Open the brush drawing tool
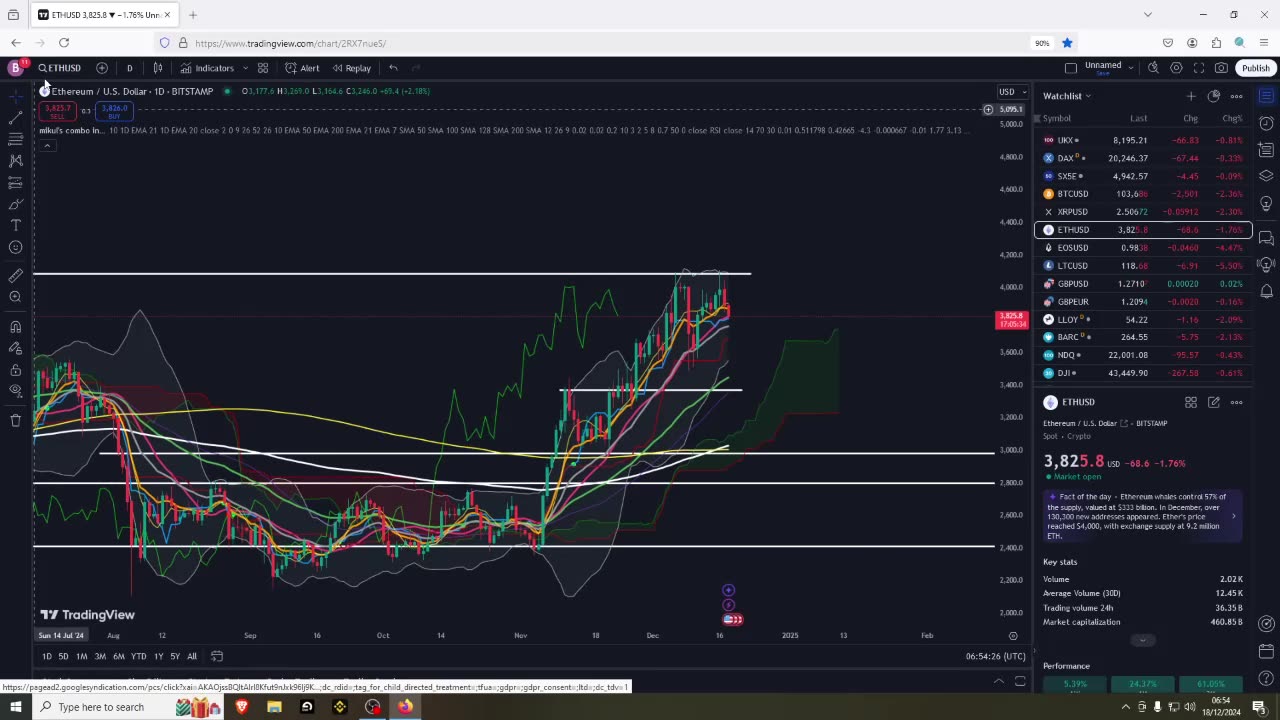The image size is (1280, 720). [15, 204]
